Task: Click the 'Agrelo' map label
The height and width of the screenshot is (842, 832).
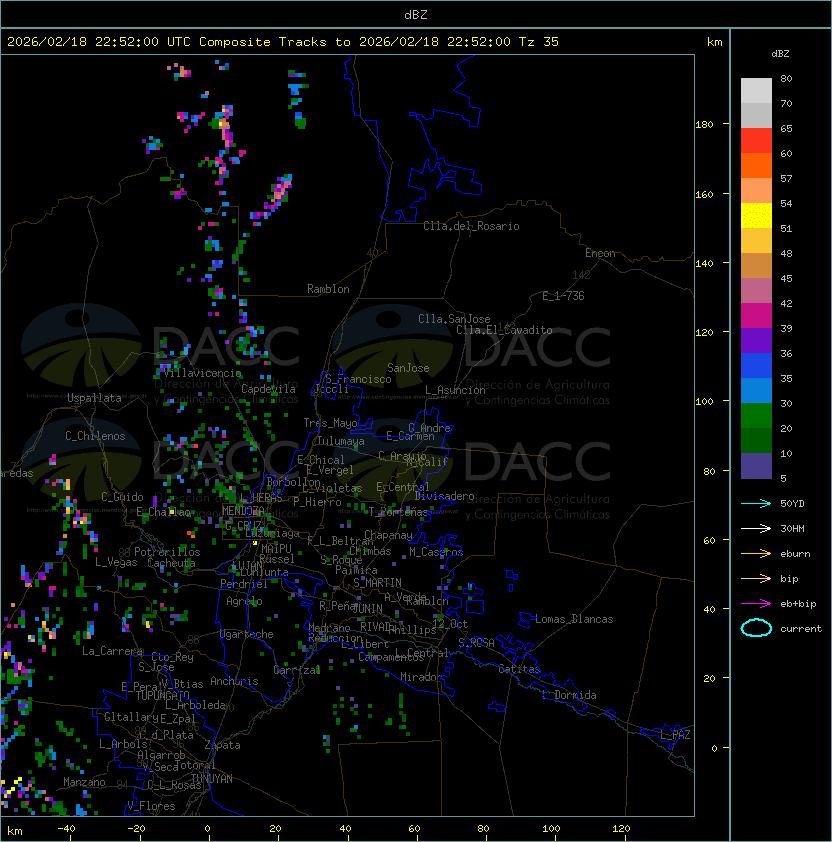Action: 244,601
